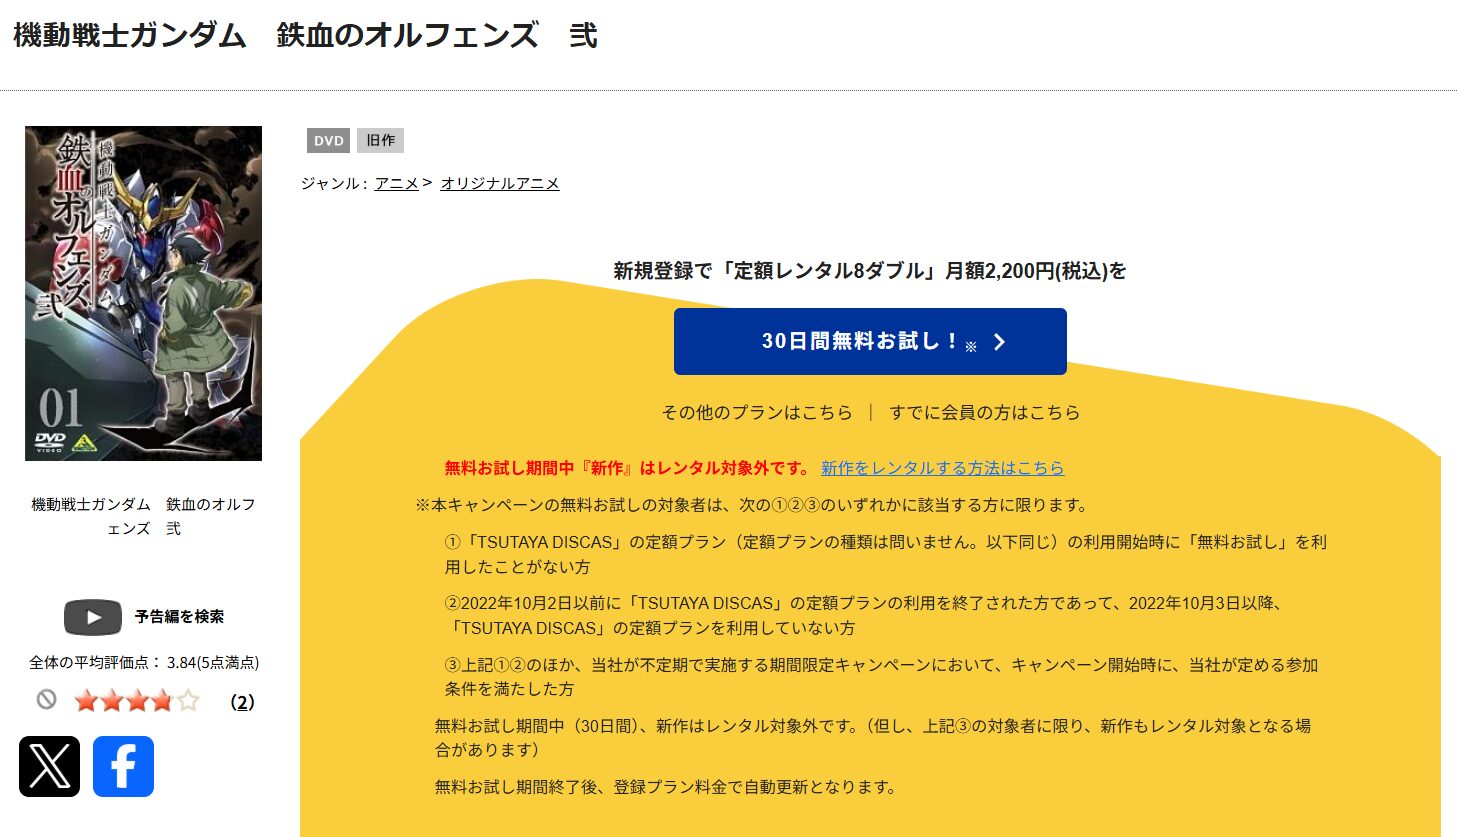The width and height of the screenshot is (1457, 837).
Task: Clear the rating with the prohibition icon
Action: [46, 700]
